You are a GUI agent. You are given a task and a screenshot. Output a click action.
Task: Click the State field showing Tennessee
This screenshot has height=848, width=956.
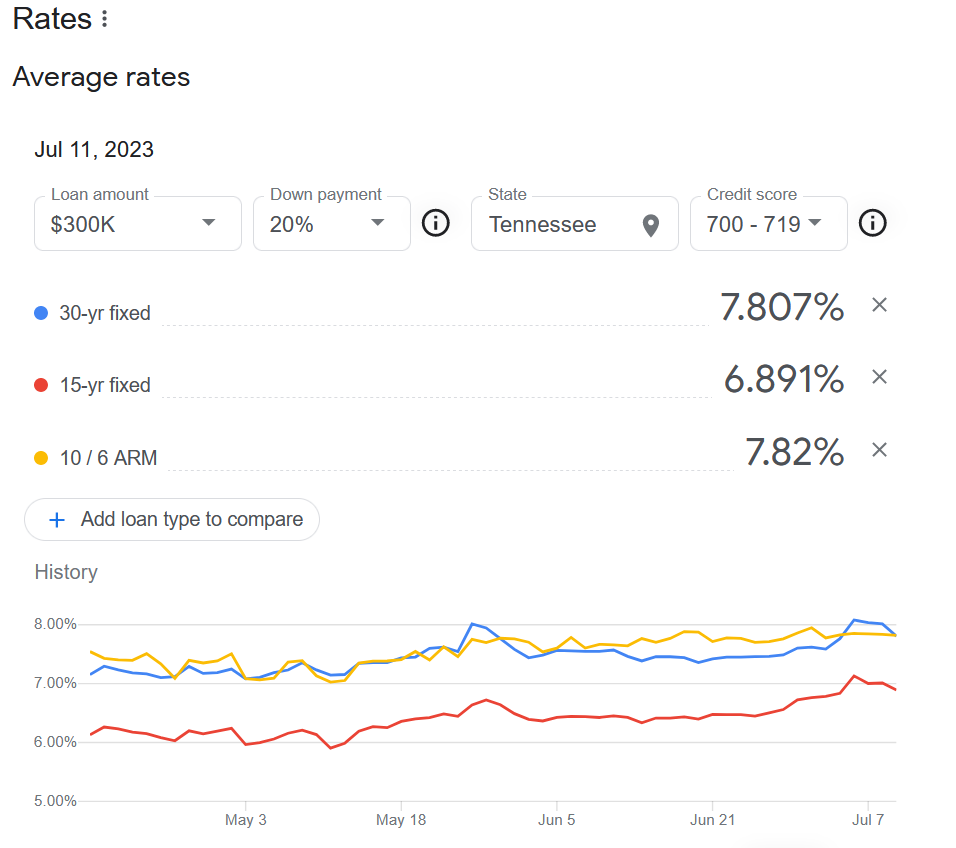tap(574, 223)
